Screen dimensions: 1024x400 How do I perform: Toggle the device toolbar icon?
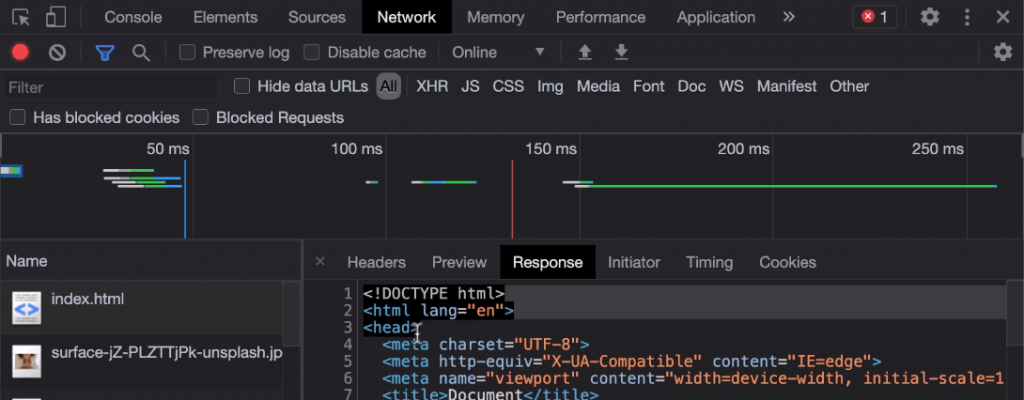pyautogui.click(x=56, y=17)
